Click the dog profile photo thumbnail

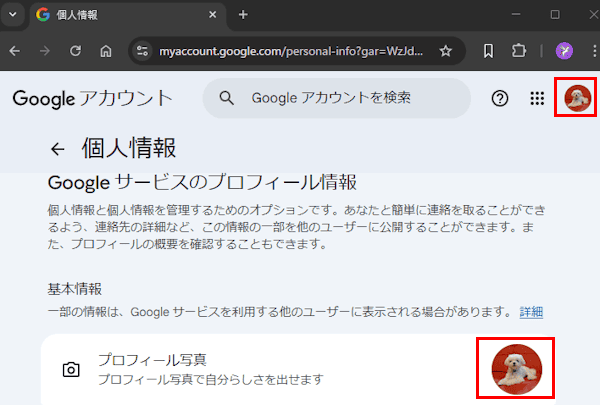pos(517,369)
